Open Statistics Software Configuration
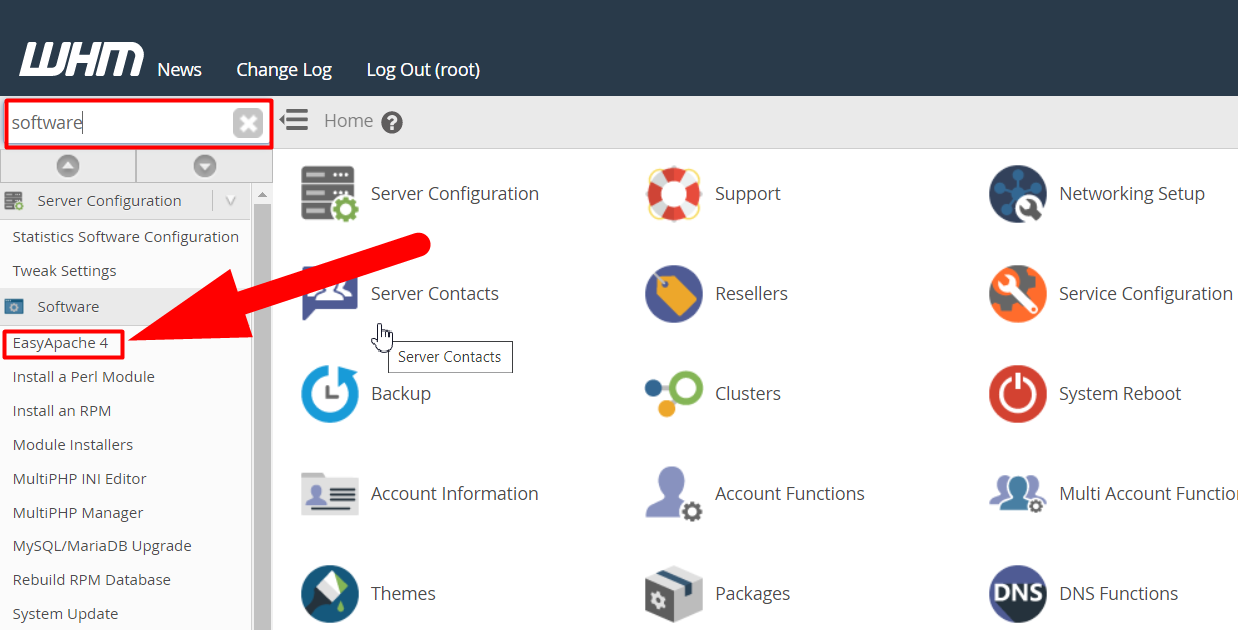Viewport: 1238px width, 630px height. click(126, 237)
